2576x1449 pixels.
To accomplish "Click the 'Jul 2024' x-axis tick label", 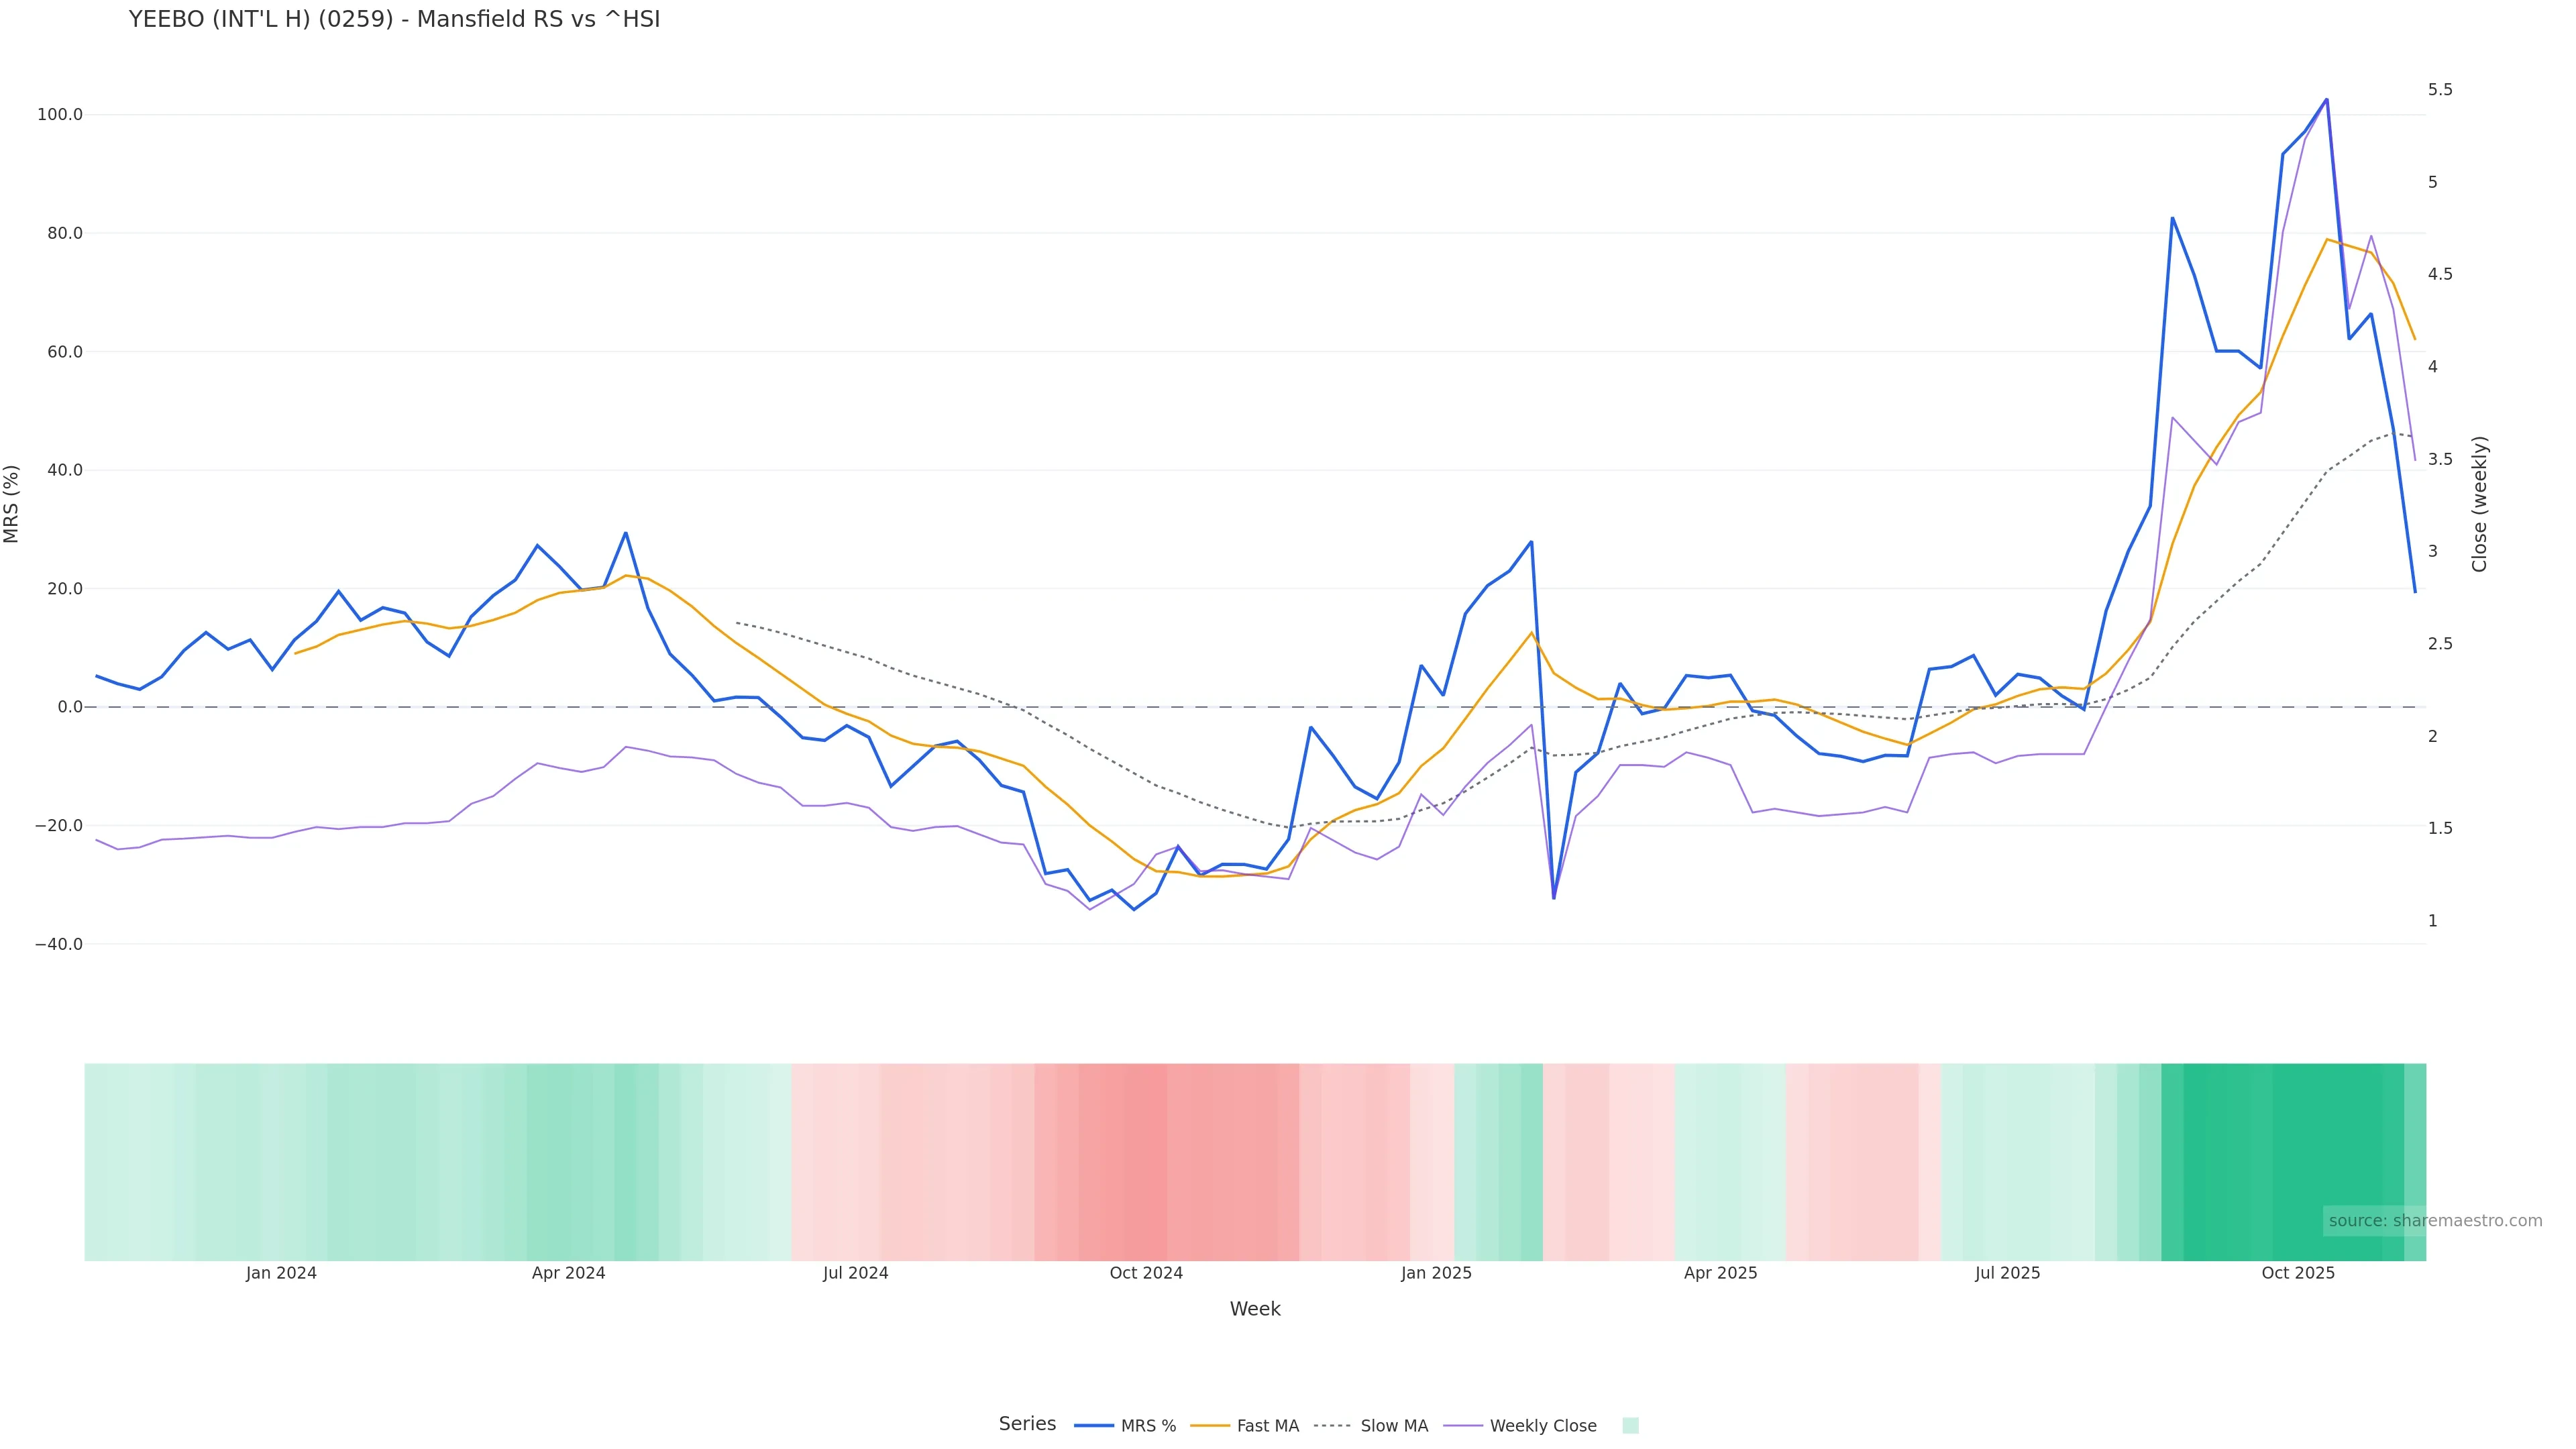I will 855,1273.
